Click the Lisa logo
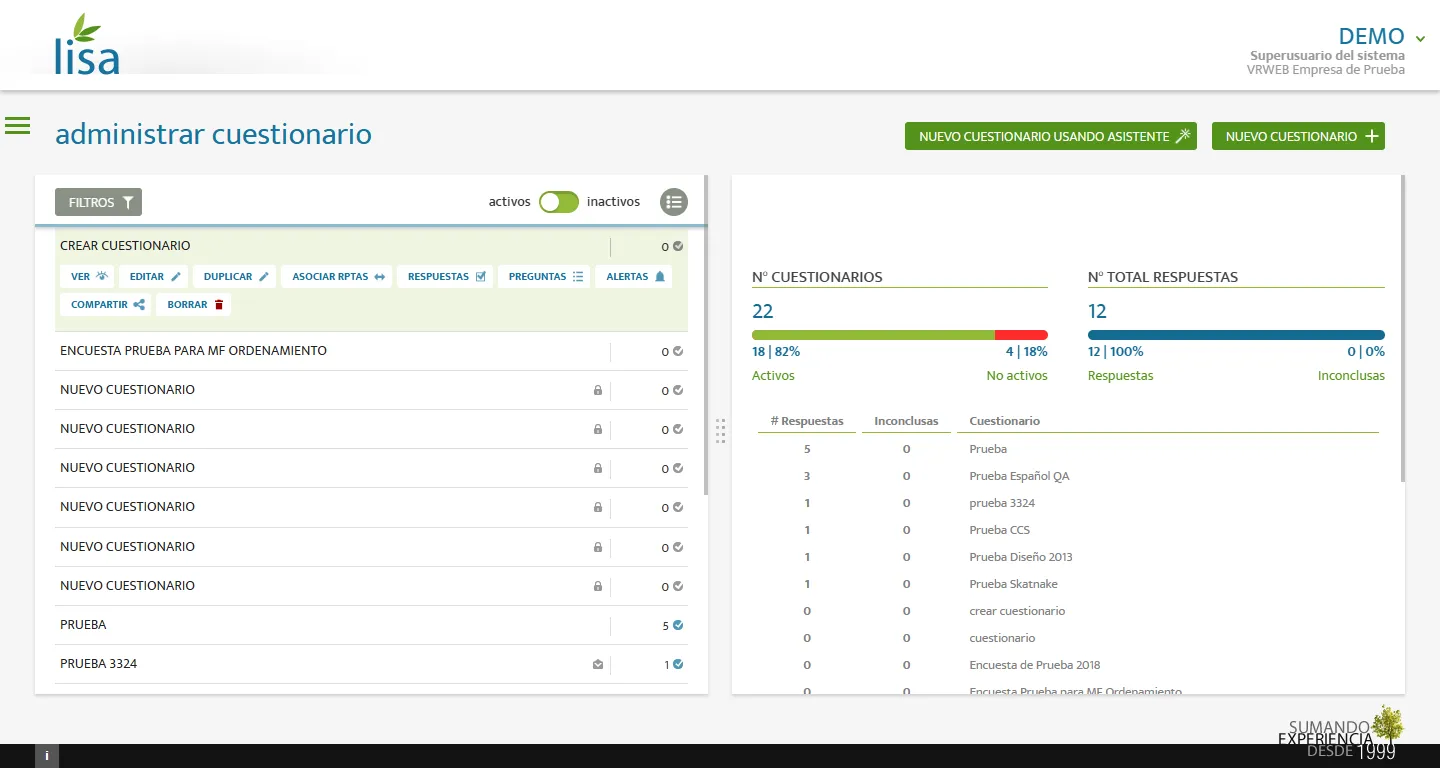This screenshot has width=1440, height=768. [x=87, y=46]
